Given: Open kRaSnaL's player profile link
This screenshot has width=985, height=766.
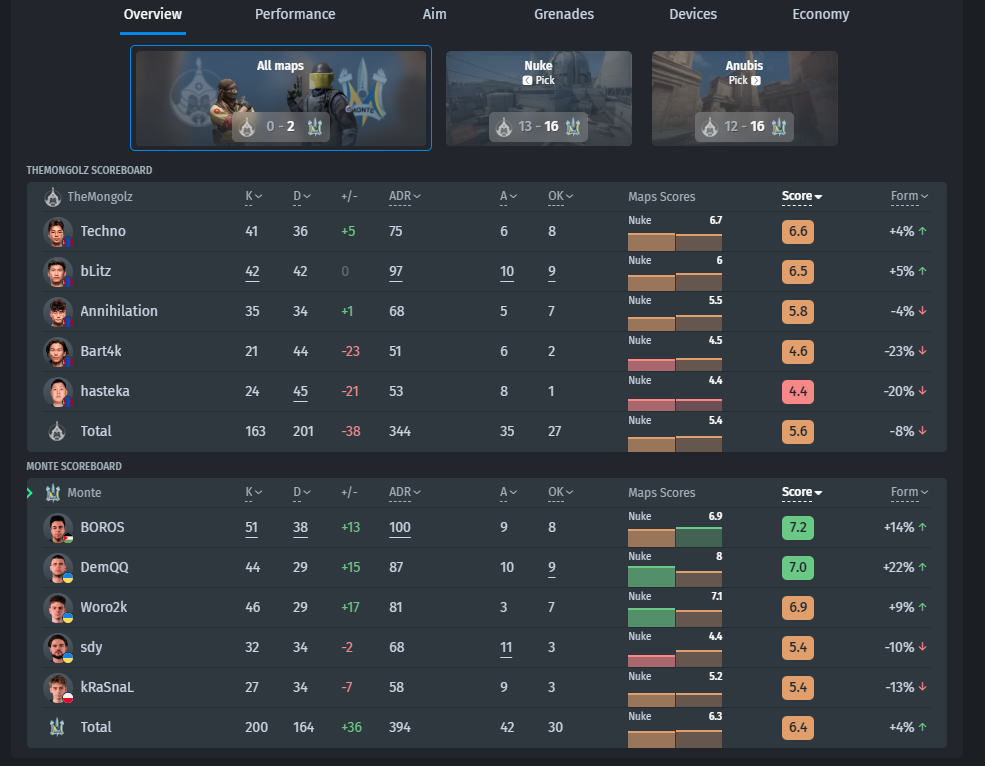Looking at the screenshot, I should 107,687.
